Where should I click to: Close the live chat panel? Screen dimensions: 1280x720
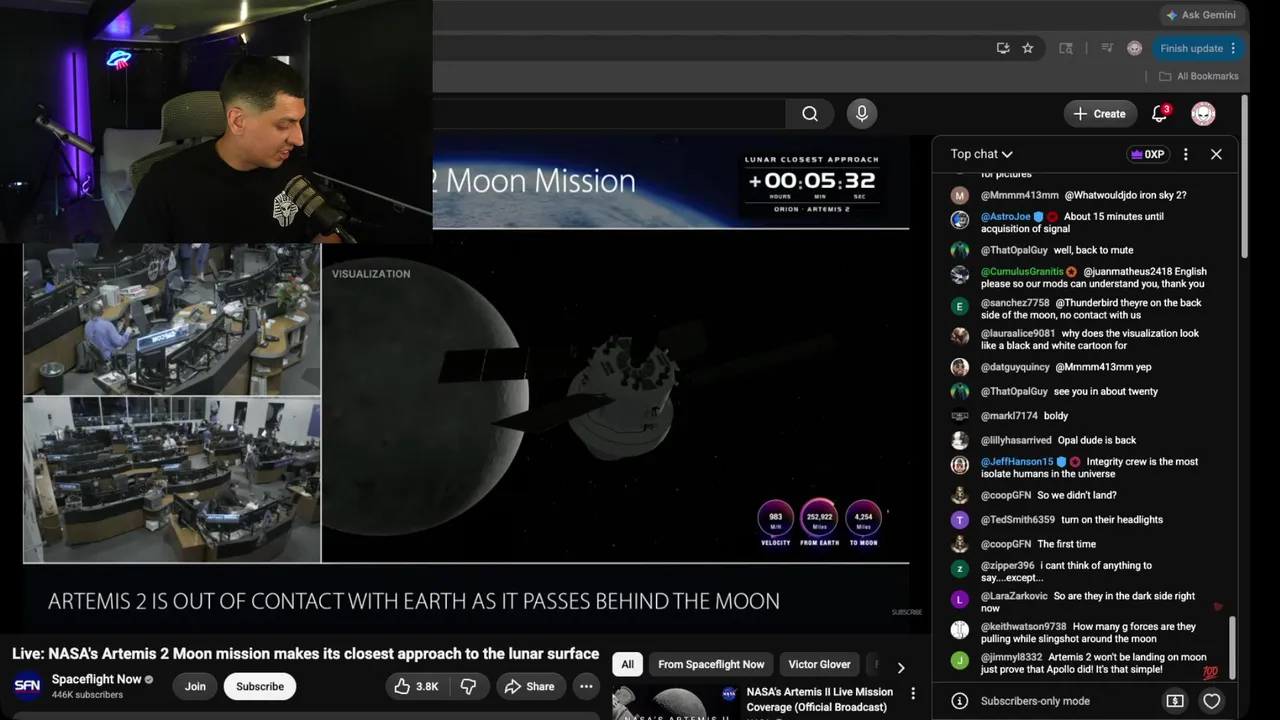click(1216, 154)
